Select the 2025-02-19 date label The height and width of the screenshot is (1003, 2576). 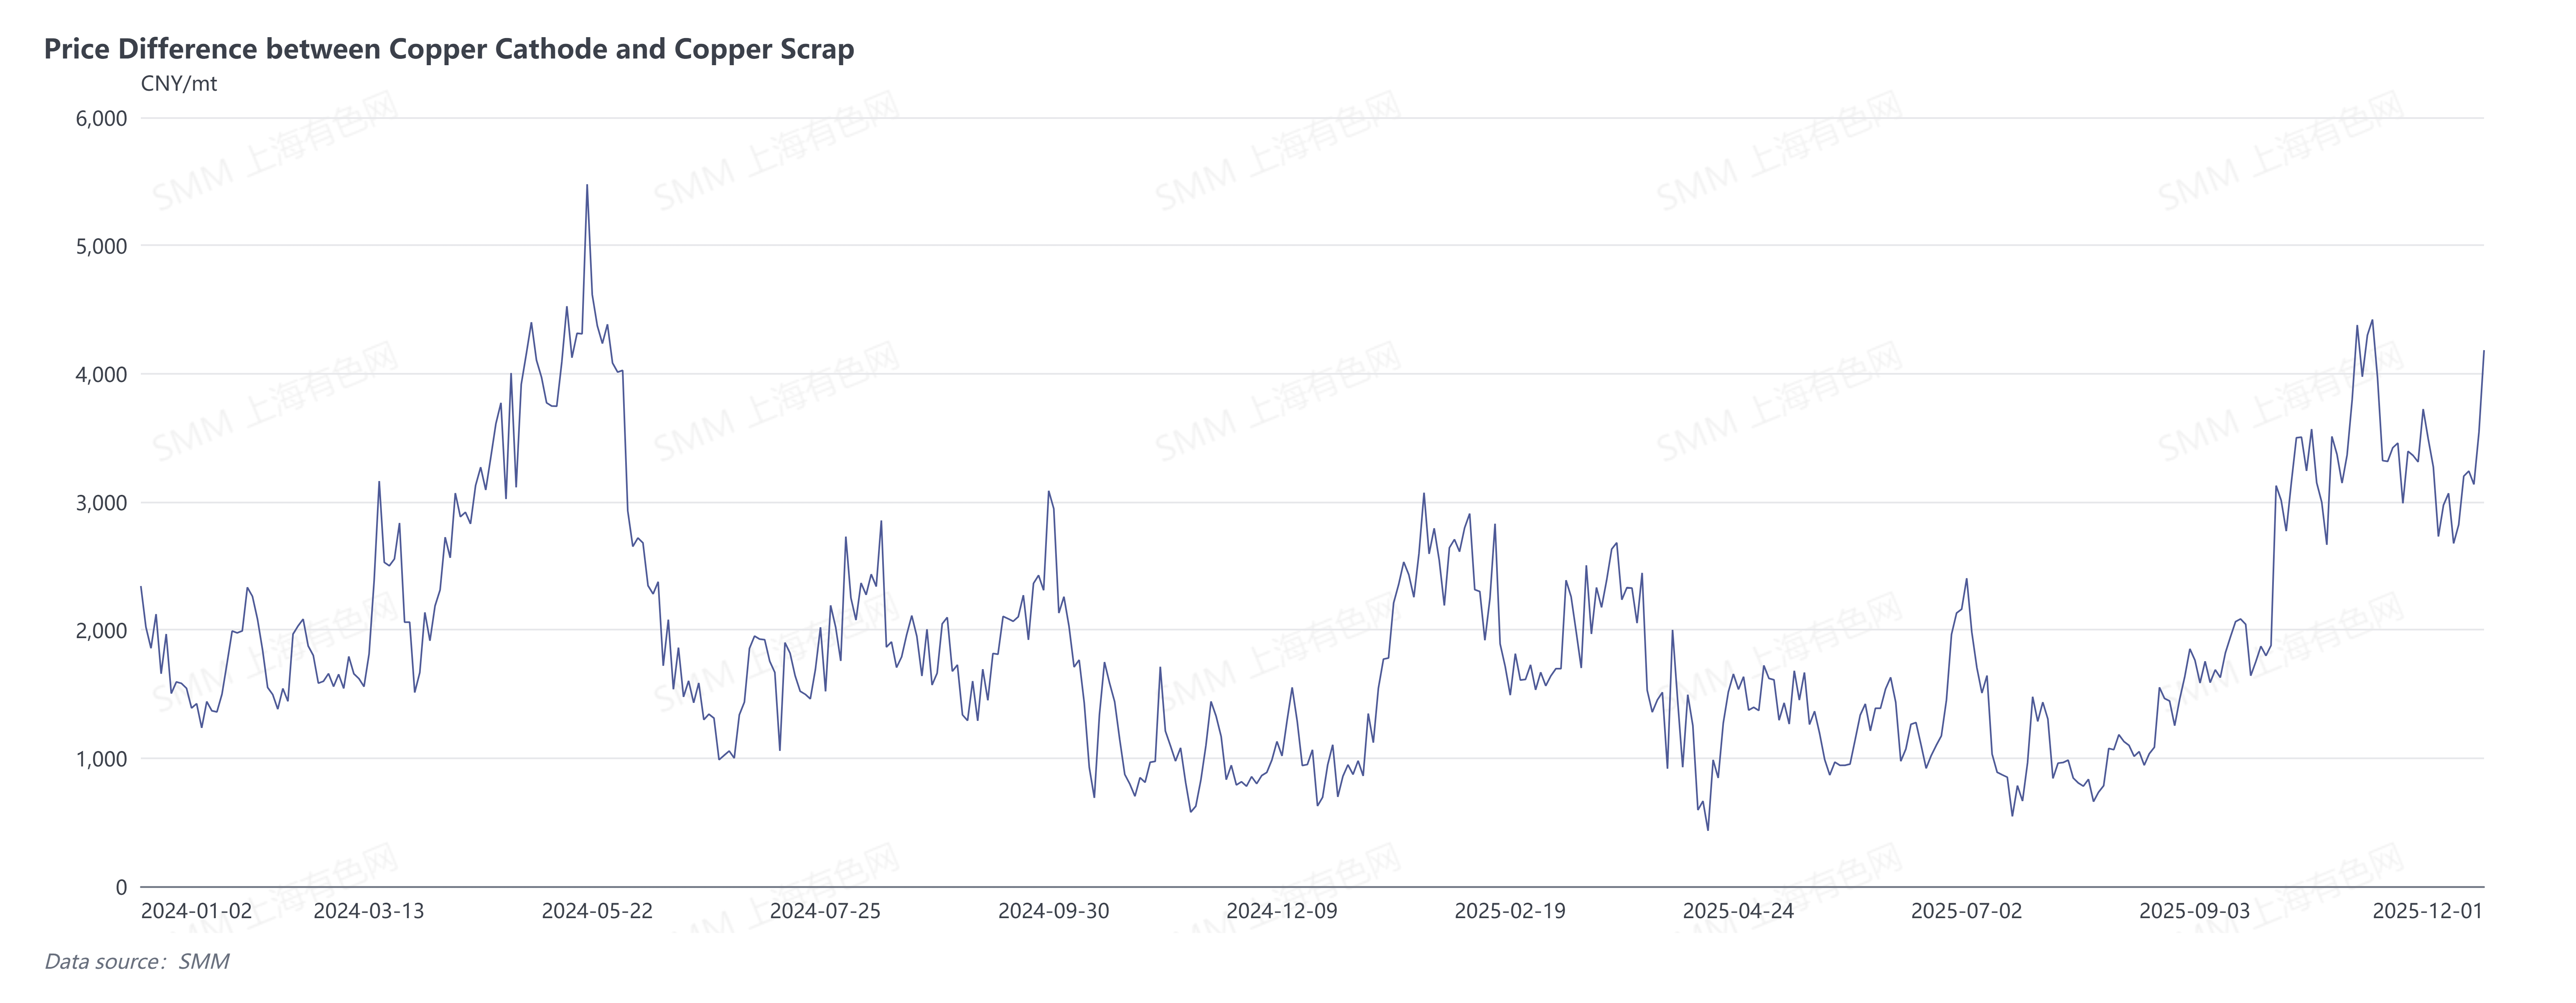(x=1510, y=911)
